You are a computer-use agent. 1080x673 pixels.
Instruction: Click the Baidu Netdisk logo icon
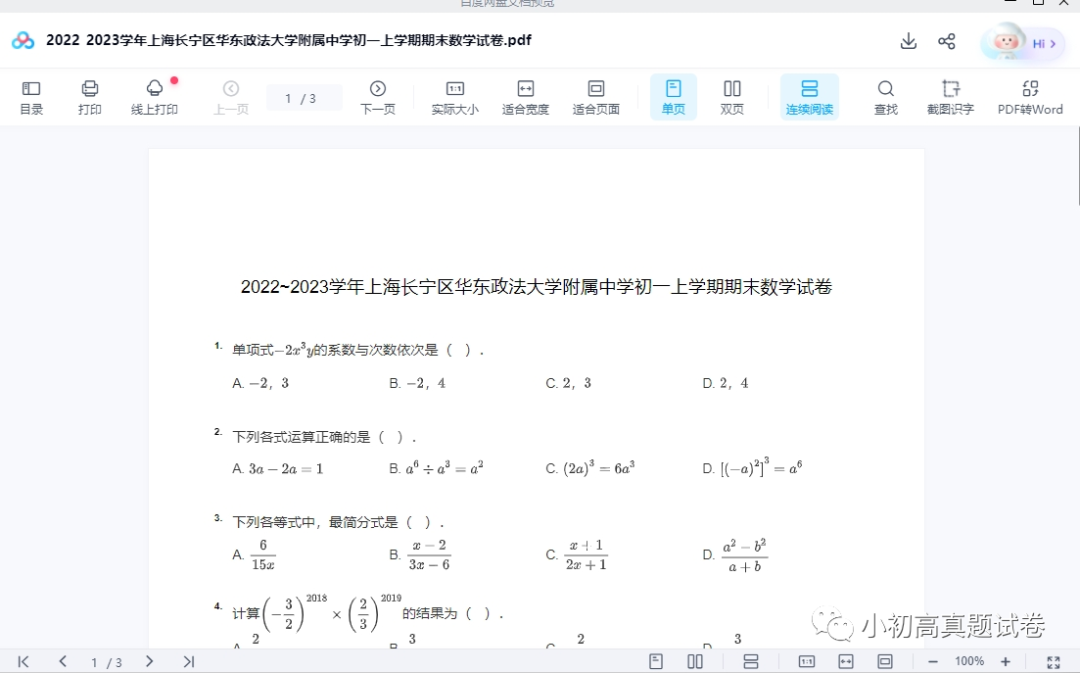(x=23, y=41)
